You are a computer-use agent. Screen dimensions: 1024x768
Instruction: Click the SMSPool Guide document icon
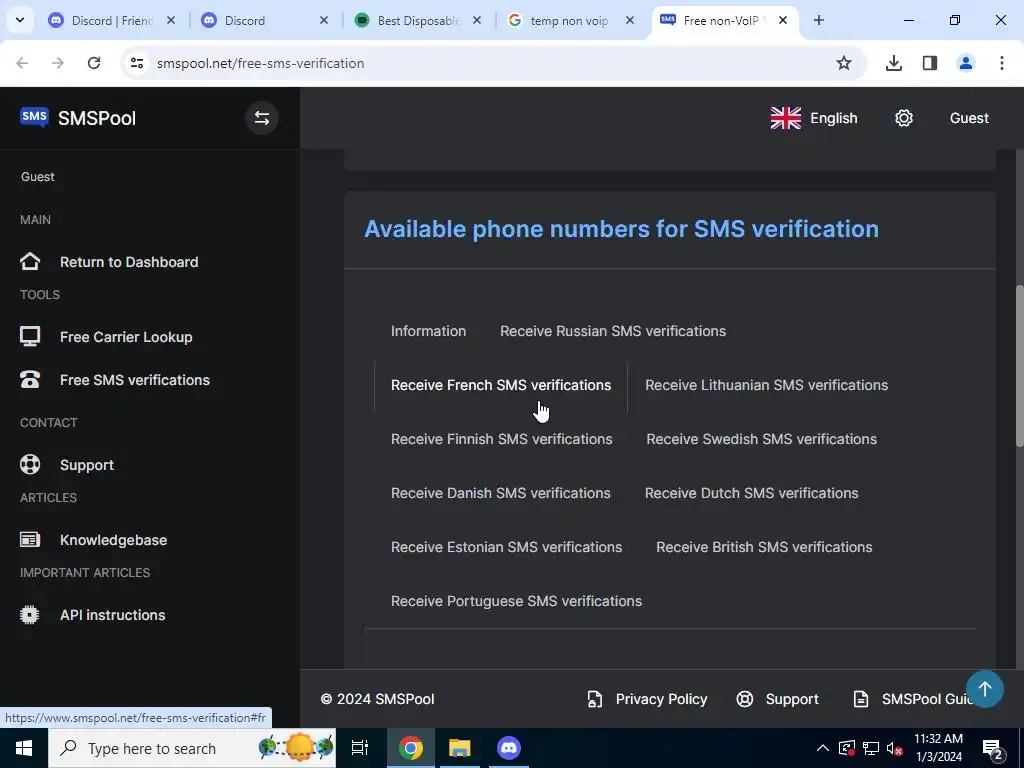(861, 699)
